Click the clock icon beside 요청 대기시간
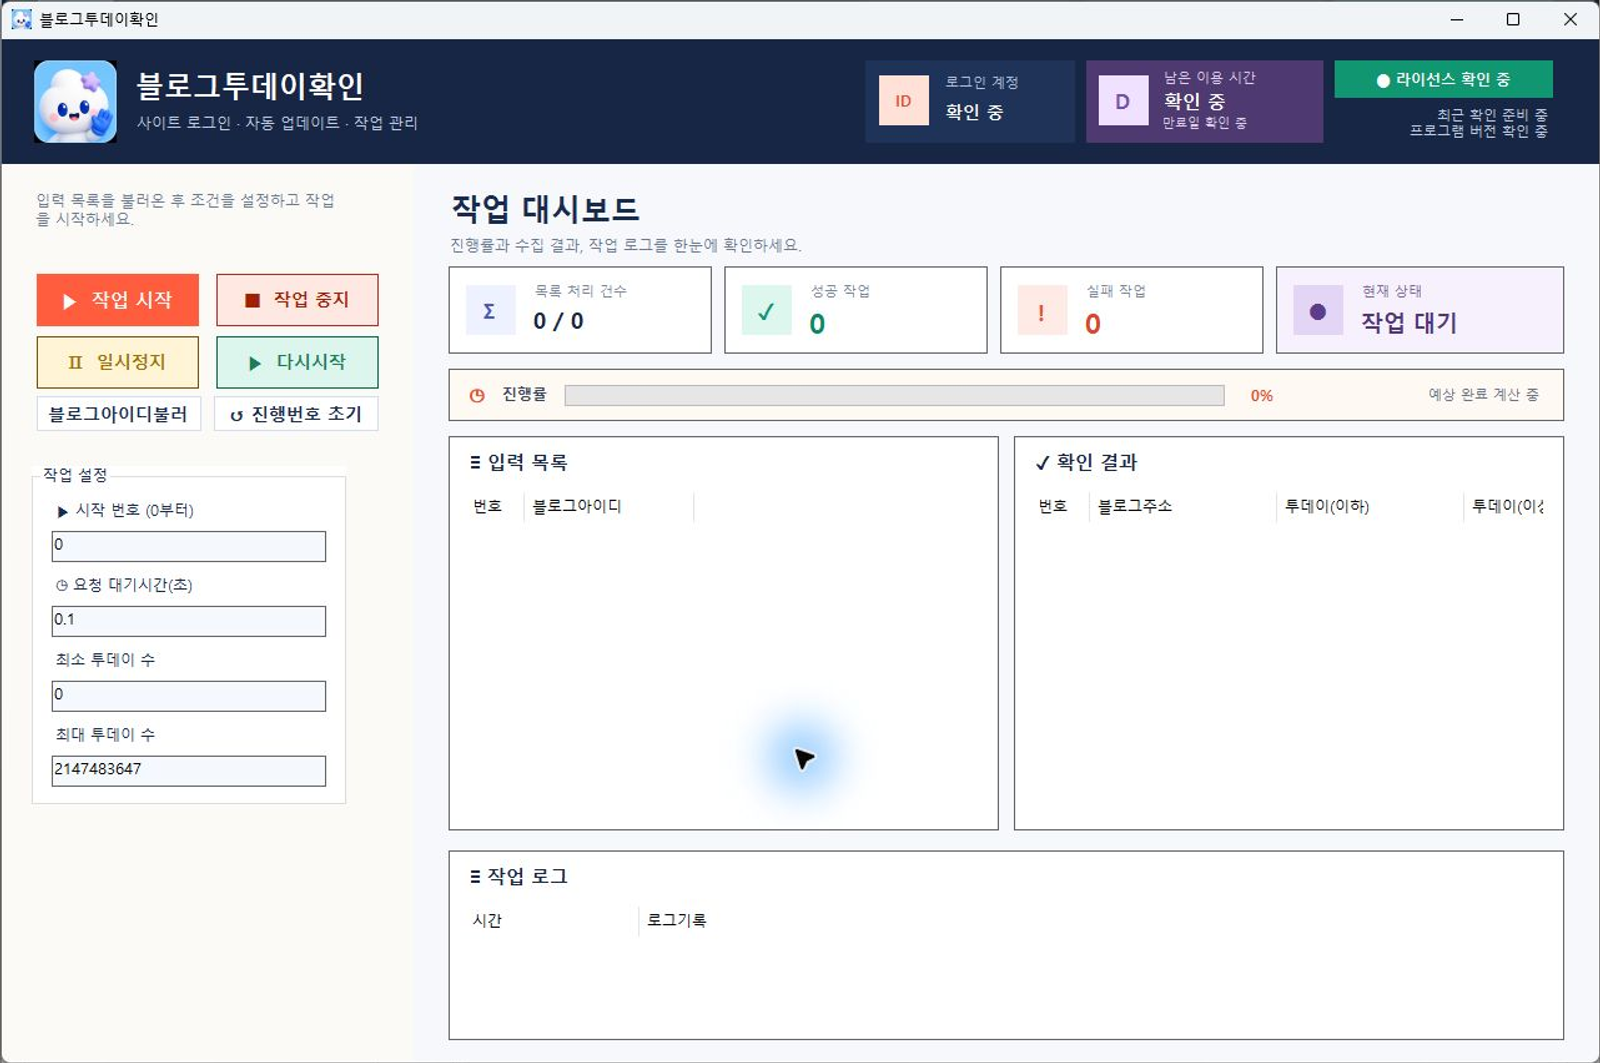Screen dimensions: 1600x1063 click(62, 585)
